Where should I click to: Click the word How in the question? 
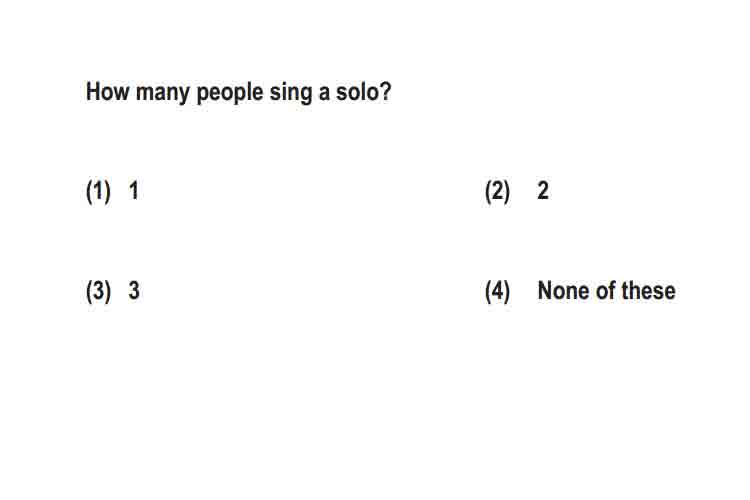(x=108, y=91)
